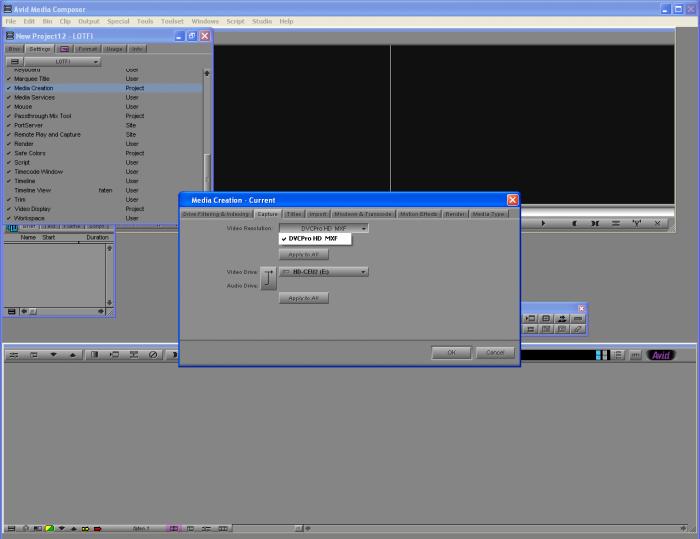Switch to the Media Type tab
The image size is (700, 539).
pos(488,214)
